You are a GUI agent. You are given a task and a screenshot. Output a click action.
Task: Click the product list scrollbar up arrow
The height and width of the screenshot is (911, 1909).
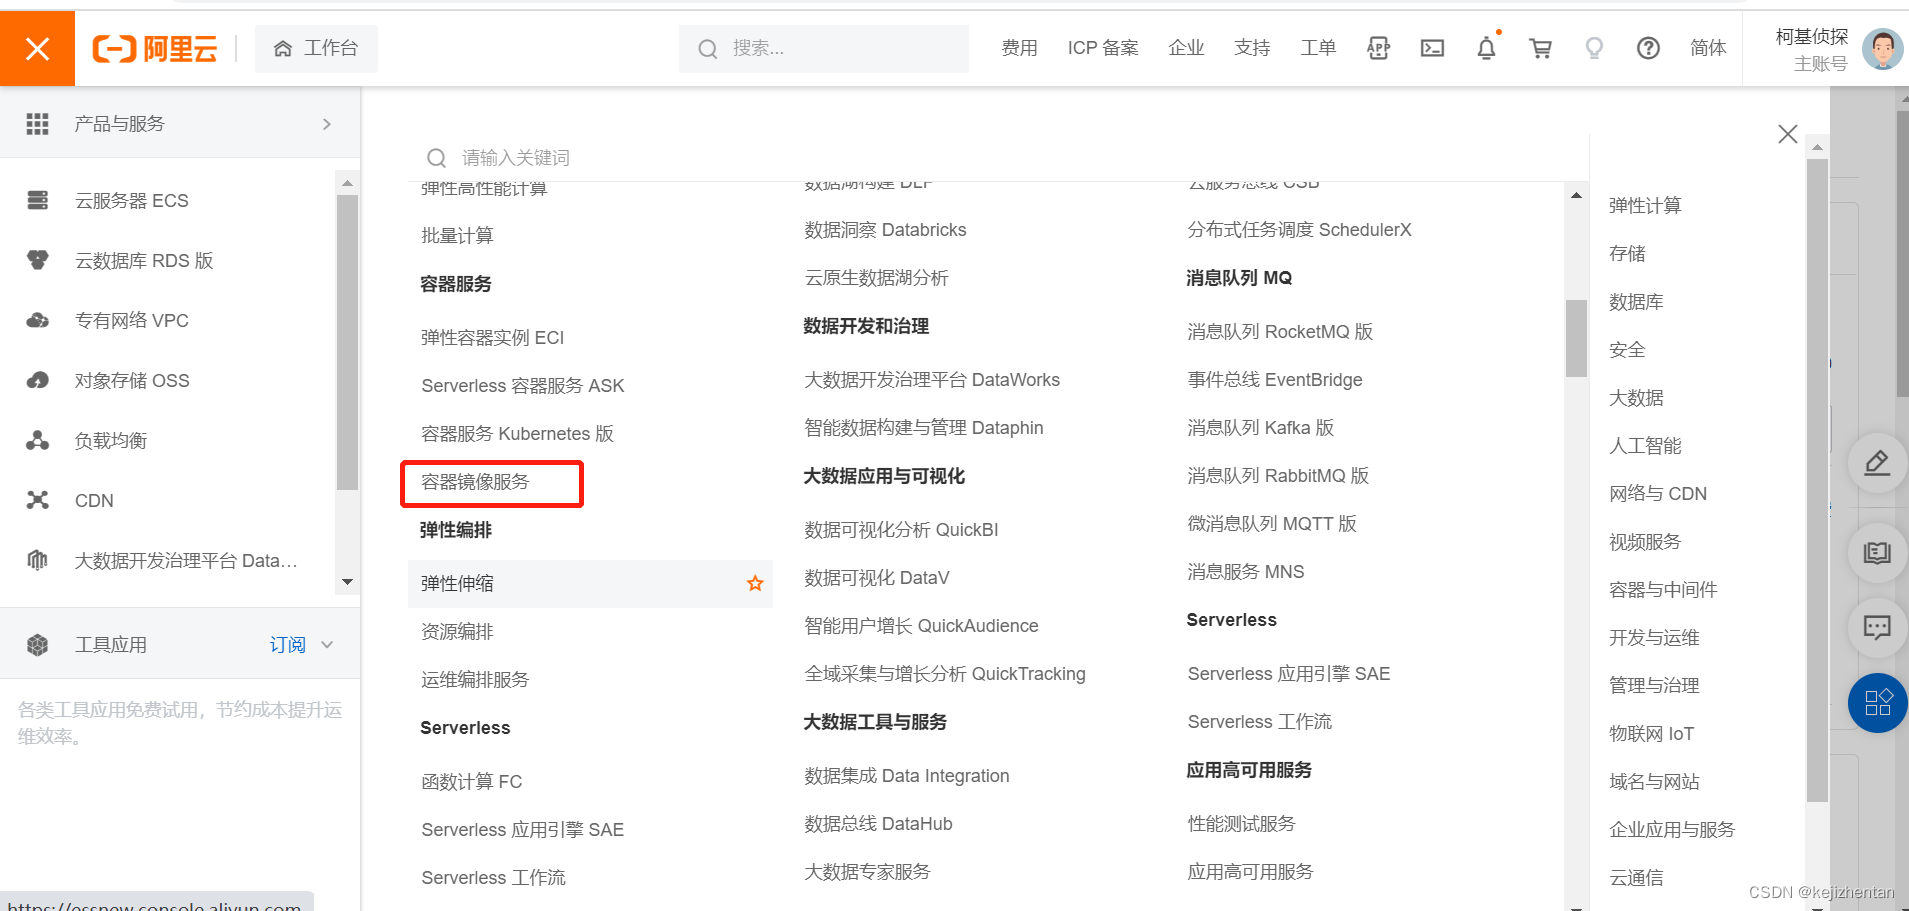point(1576,195)
